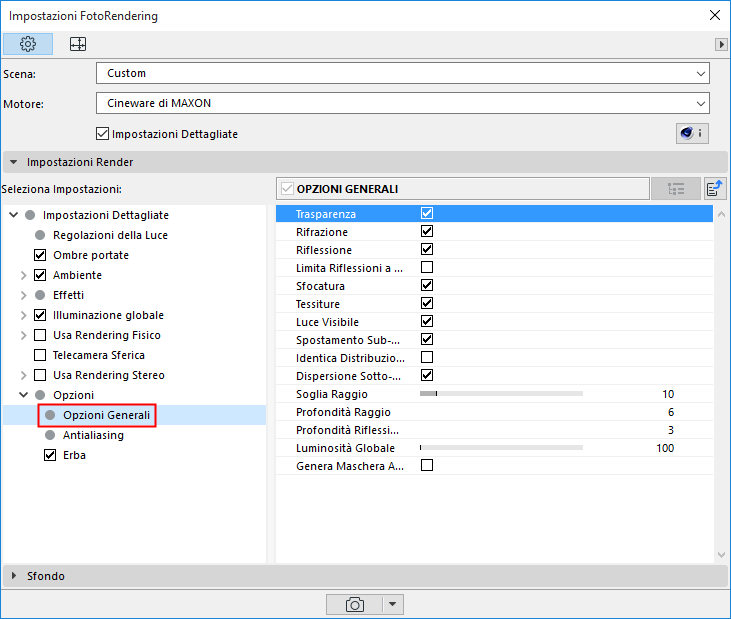Click the Profondità Raggio value 6
The image size is (731, 619).
point(671,412)
